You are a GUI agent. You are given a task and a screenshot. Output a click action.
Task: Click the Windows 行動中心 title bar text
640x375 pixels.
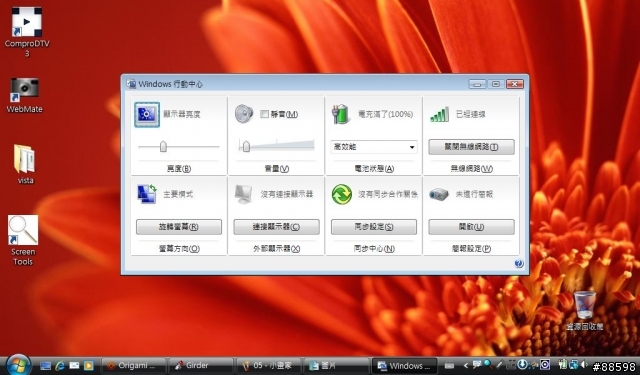coord(170,84)
